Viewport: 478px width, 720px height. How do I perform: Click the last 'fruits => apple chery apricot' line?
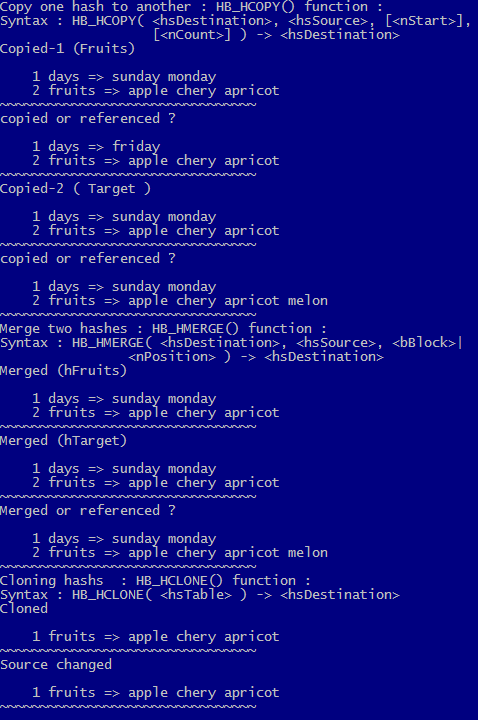[156, 692]
